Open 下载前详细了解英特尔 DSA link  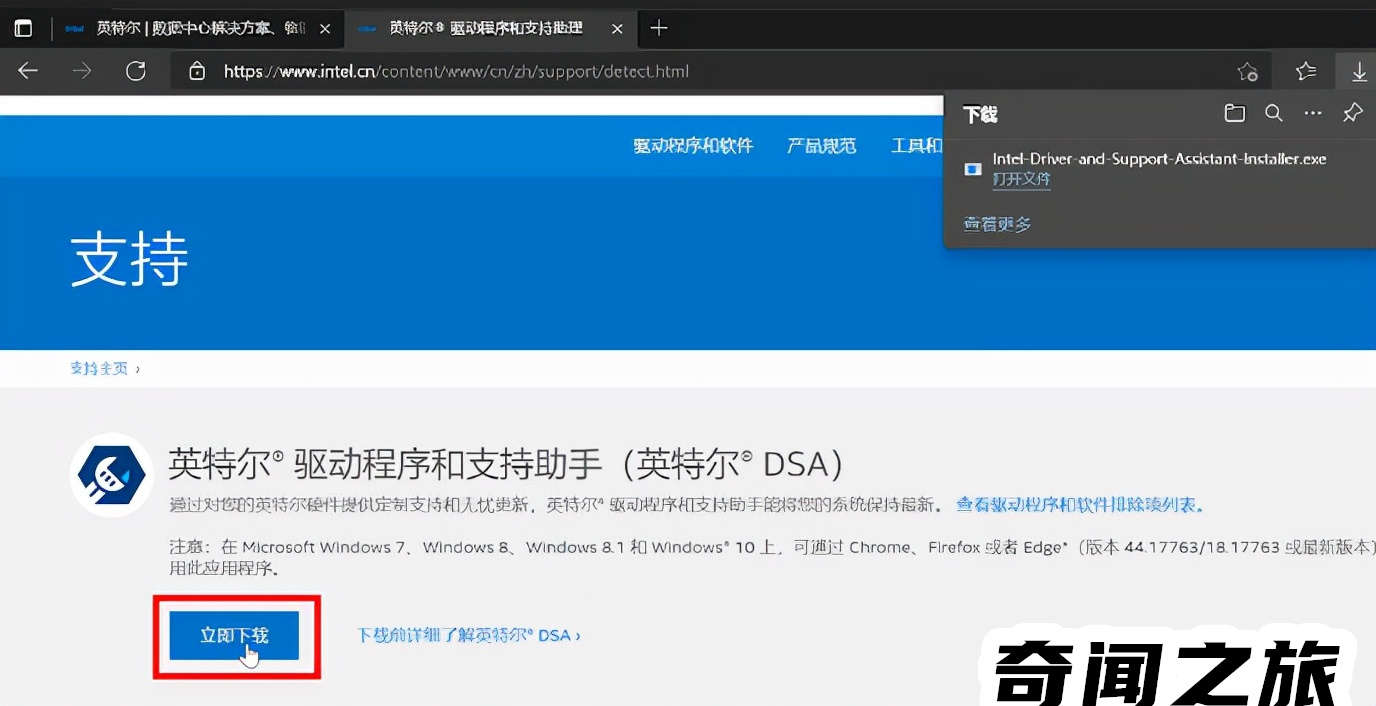pos(469,635)
